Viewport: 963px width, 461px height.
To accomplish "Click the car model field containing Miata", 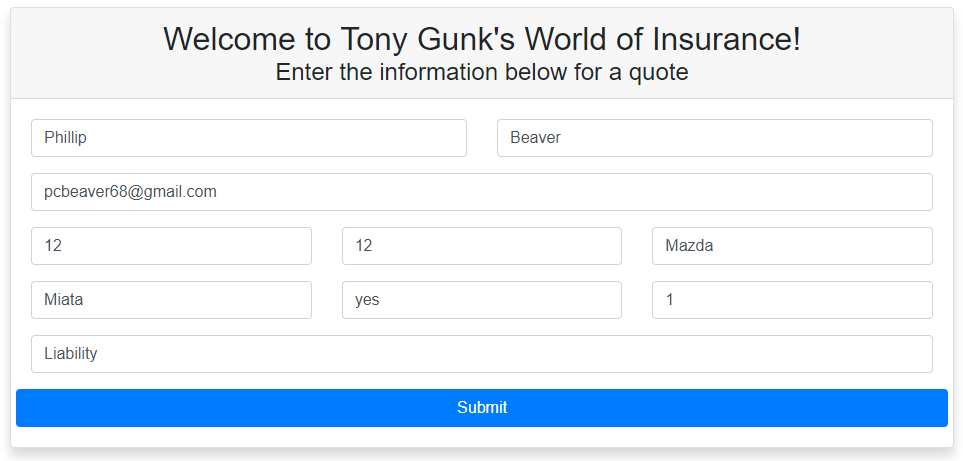I will (171, 300).
